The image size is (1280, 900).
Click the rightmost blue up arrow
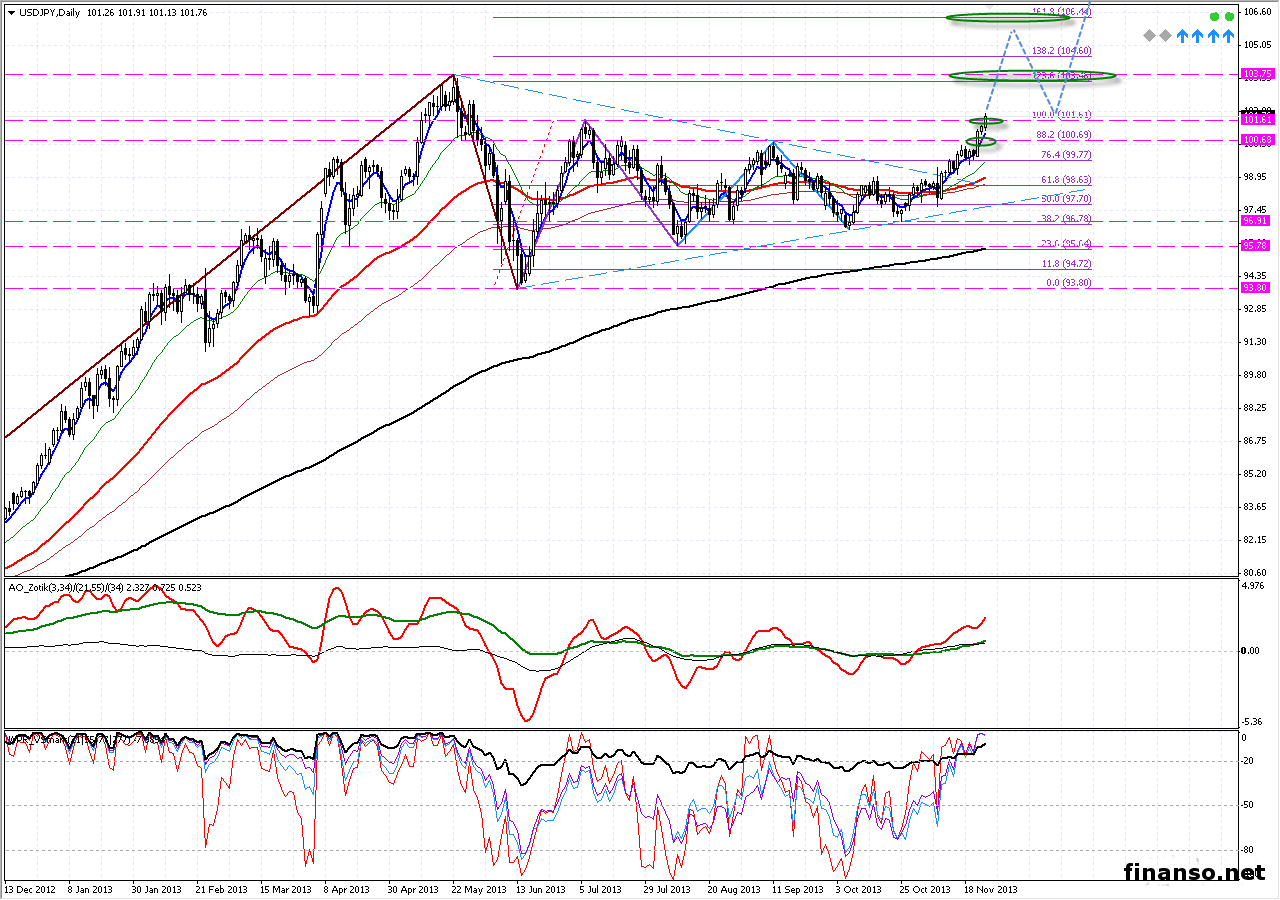1229,35
